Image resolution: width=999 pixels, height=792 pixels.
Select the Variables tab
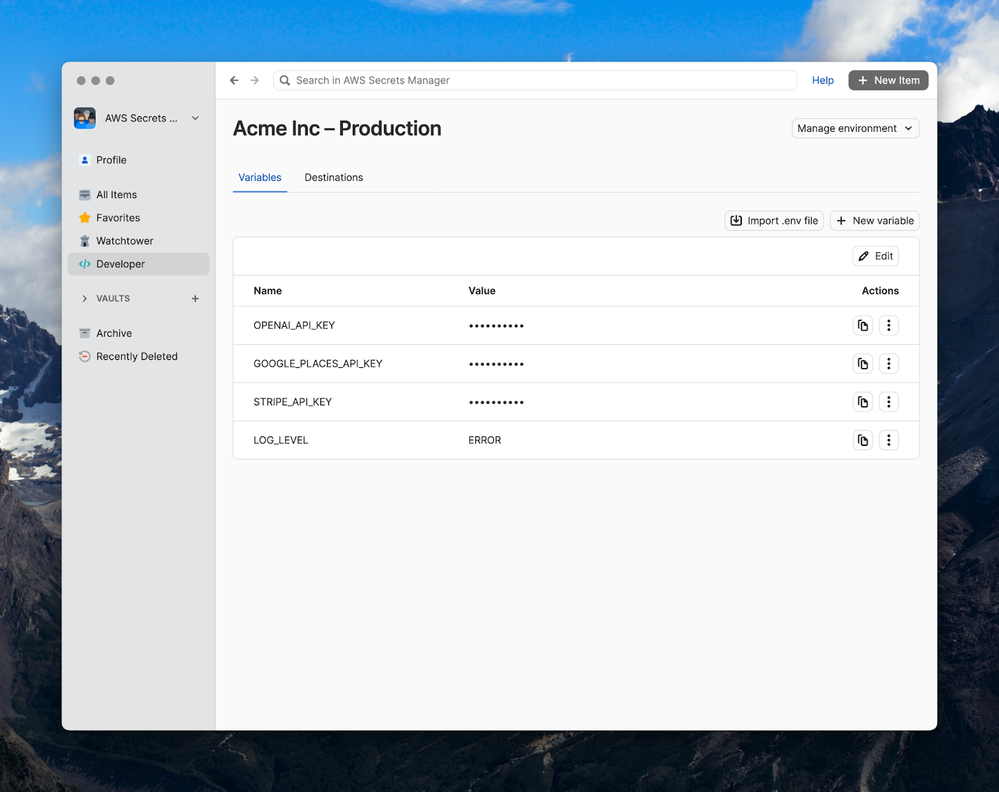(x=259, y=177)
